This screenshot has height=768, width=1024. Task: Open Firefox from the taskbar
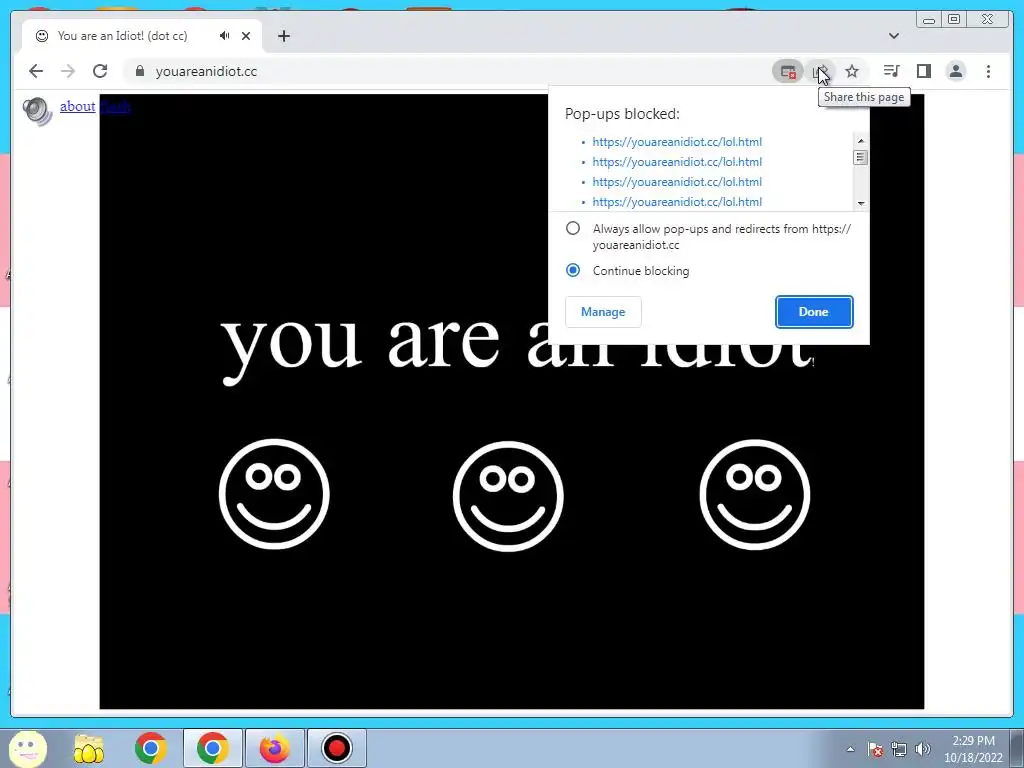pos(274,748)
